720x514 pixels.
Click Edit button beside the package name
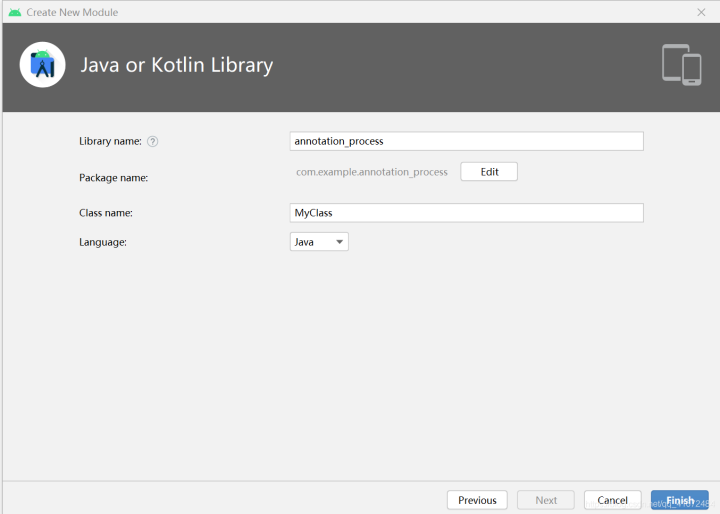click(x=489, y=172)
